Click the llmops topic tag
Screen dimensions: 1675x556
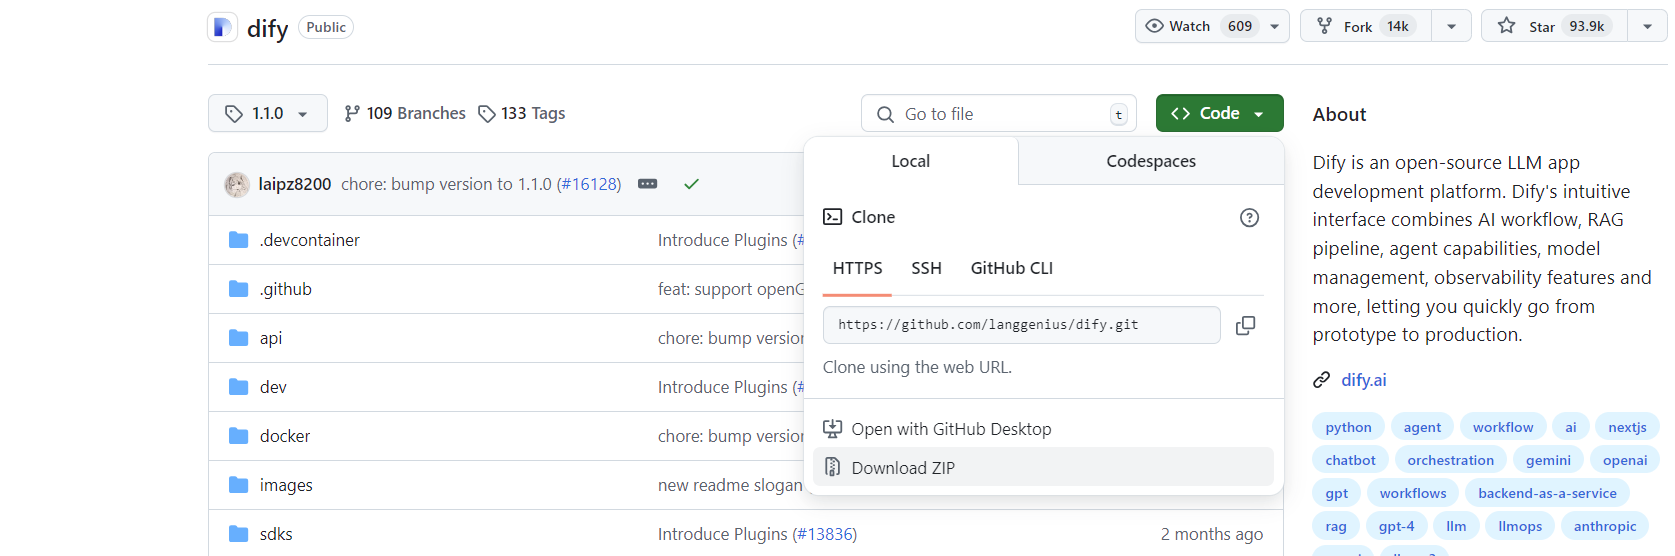coord(1520,526)
